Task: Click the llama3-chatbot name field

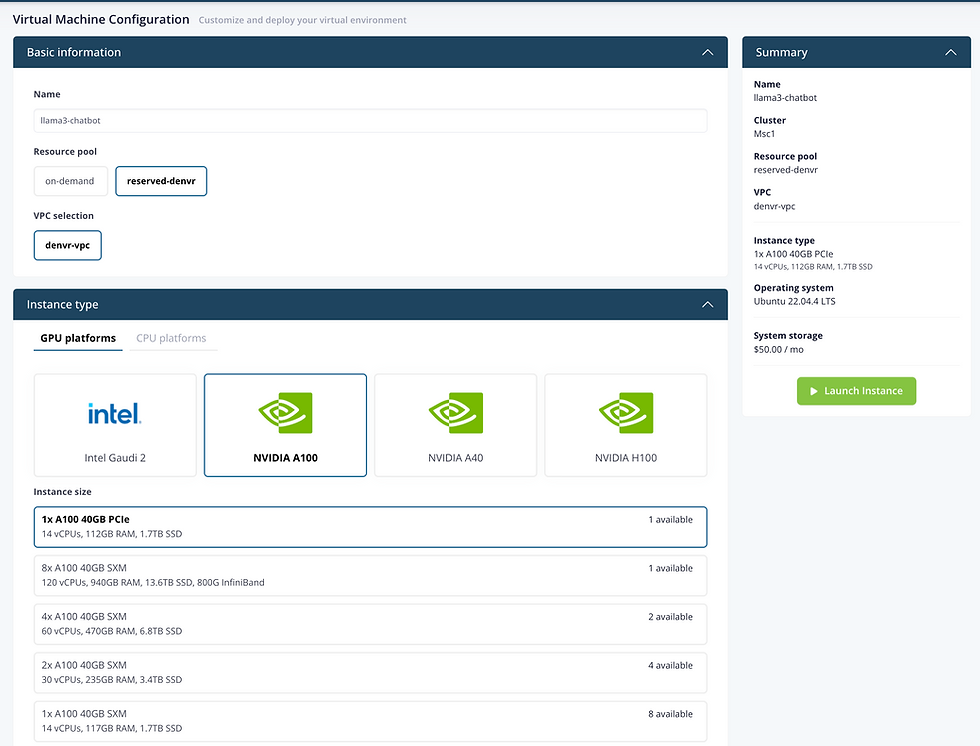Action: (x=370, y=120)
